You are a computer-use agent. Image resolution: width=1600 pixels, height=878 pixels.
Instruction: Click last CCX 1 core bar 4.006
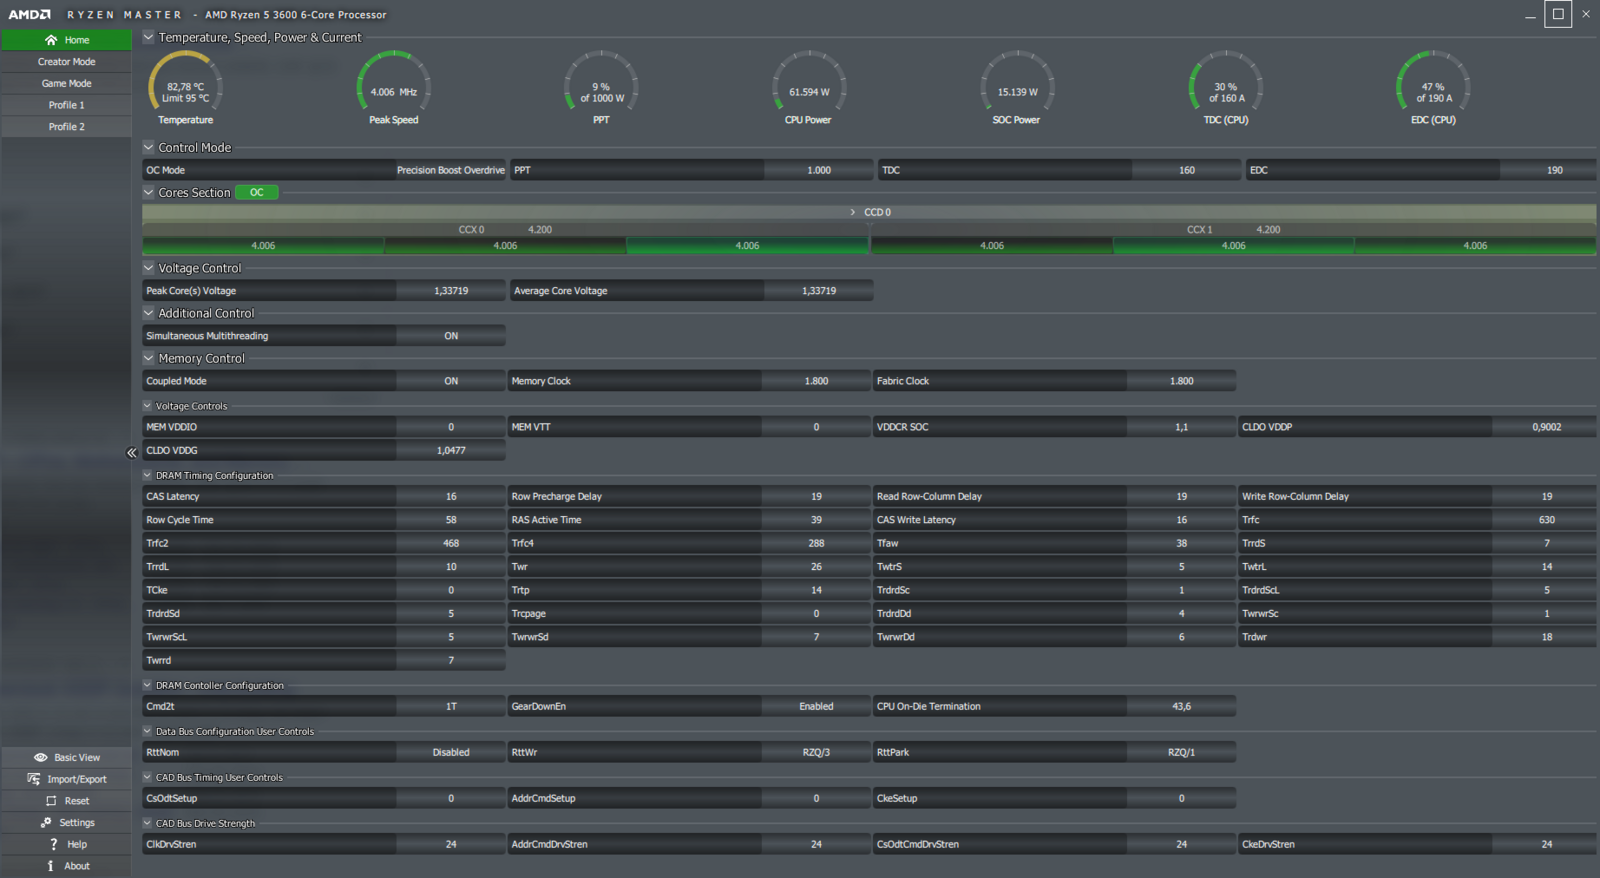click(1475, 246)
